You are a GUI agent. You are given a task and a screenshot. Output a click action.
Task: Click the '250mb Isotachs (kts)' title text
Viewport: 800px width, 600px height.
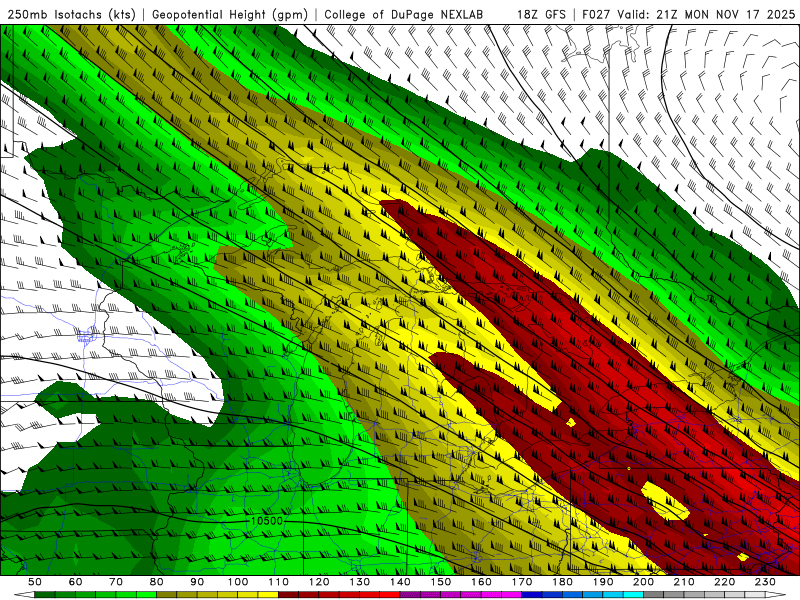pos(71,14)
